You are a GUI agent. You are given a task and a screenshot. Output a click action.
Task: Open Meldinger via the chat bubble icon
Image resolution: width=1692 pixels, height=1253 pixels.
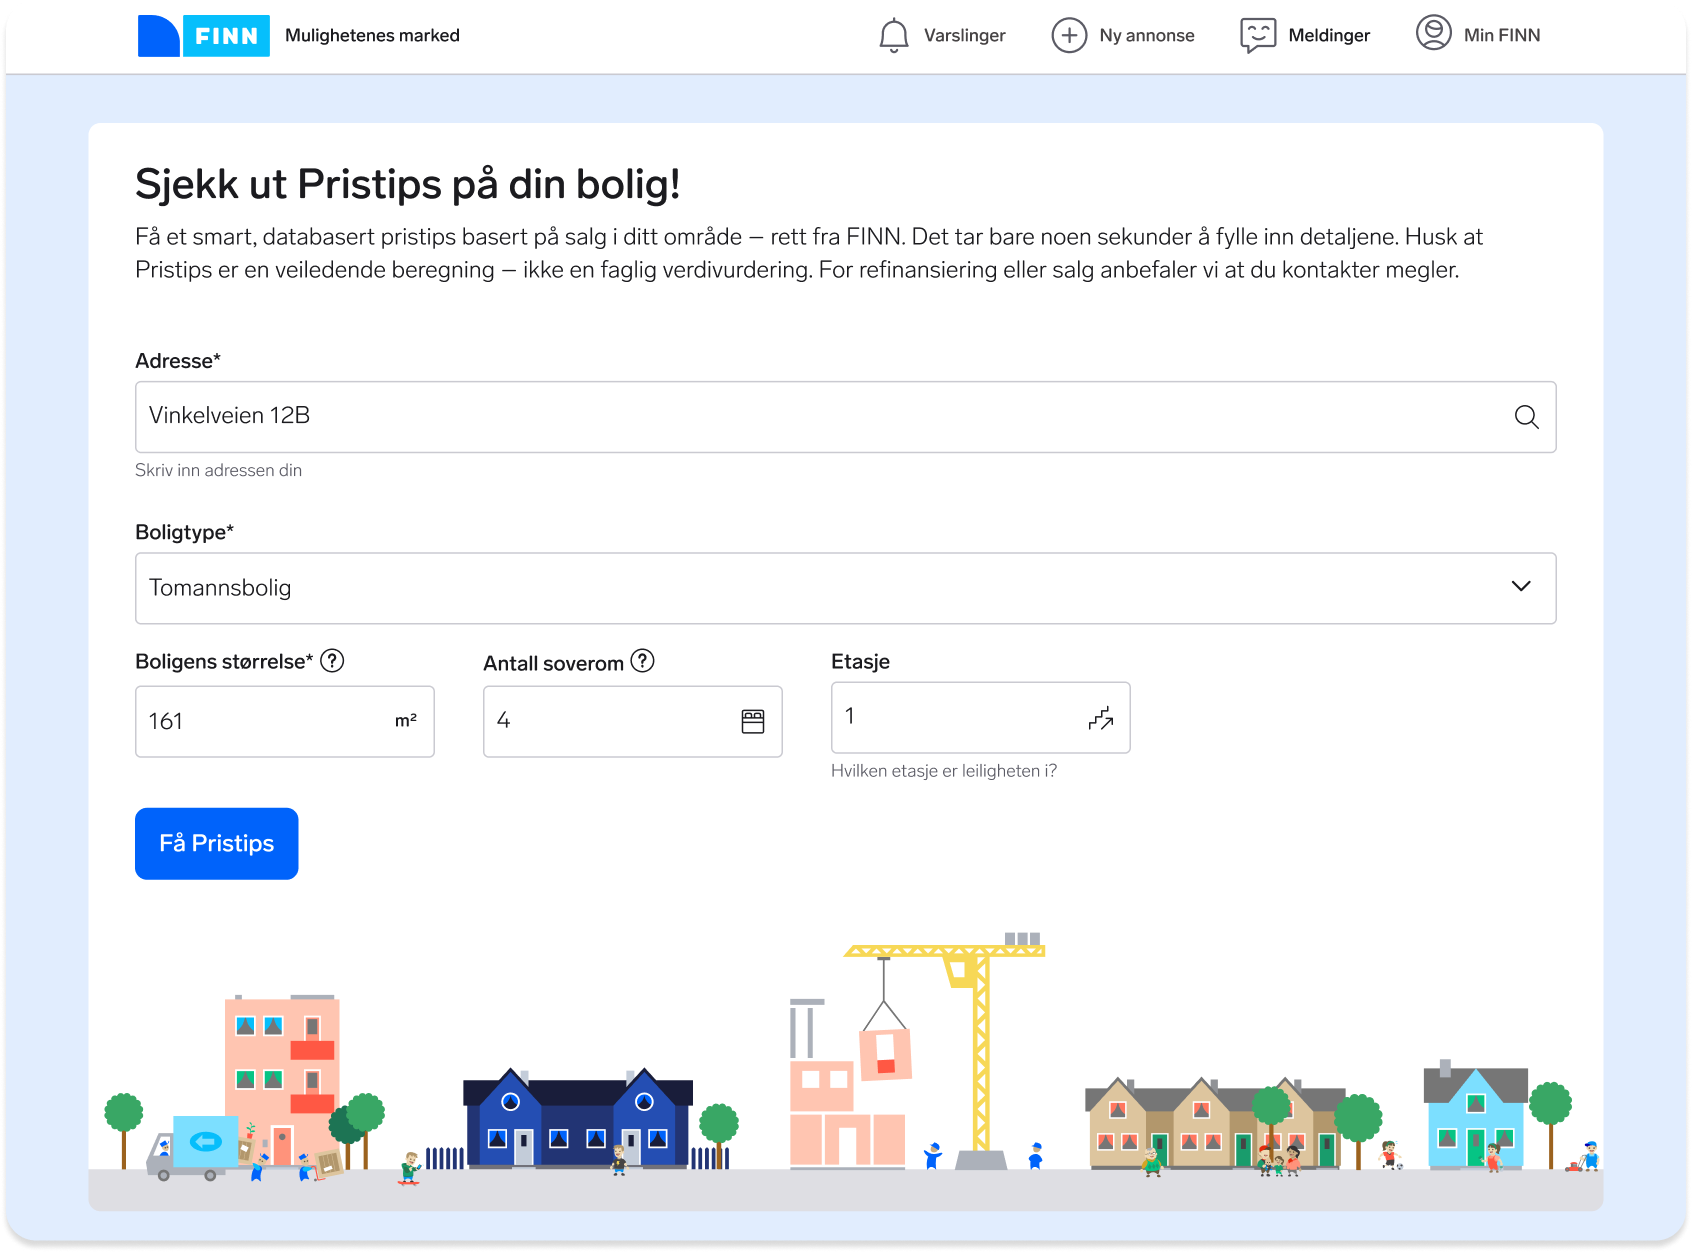click(x=1258, y=35)
